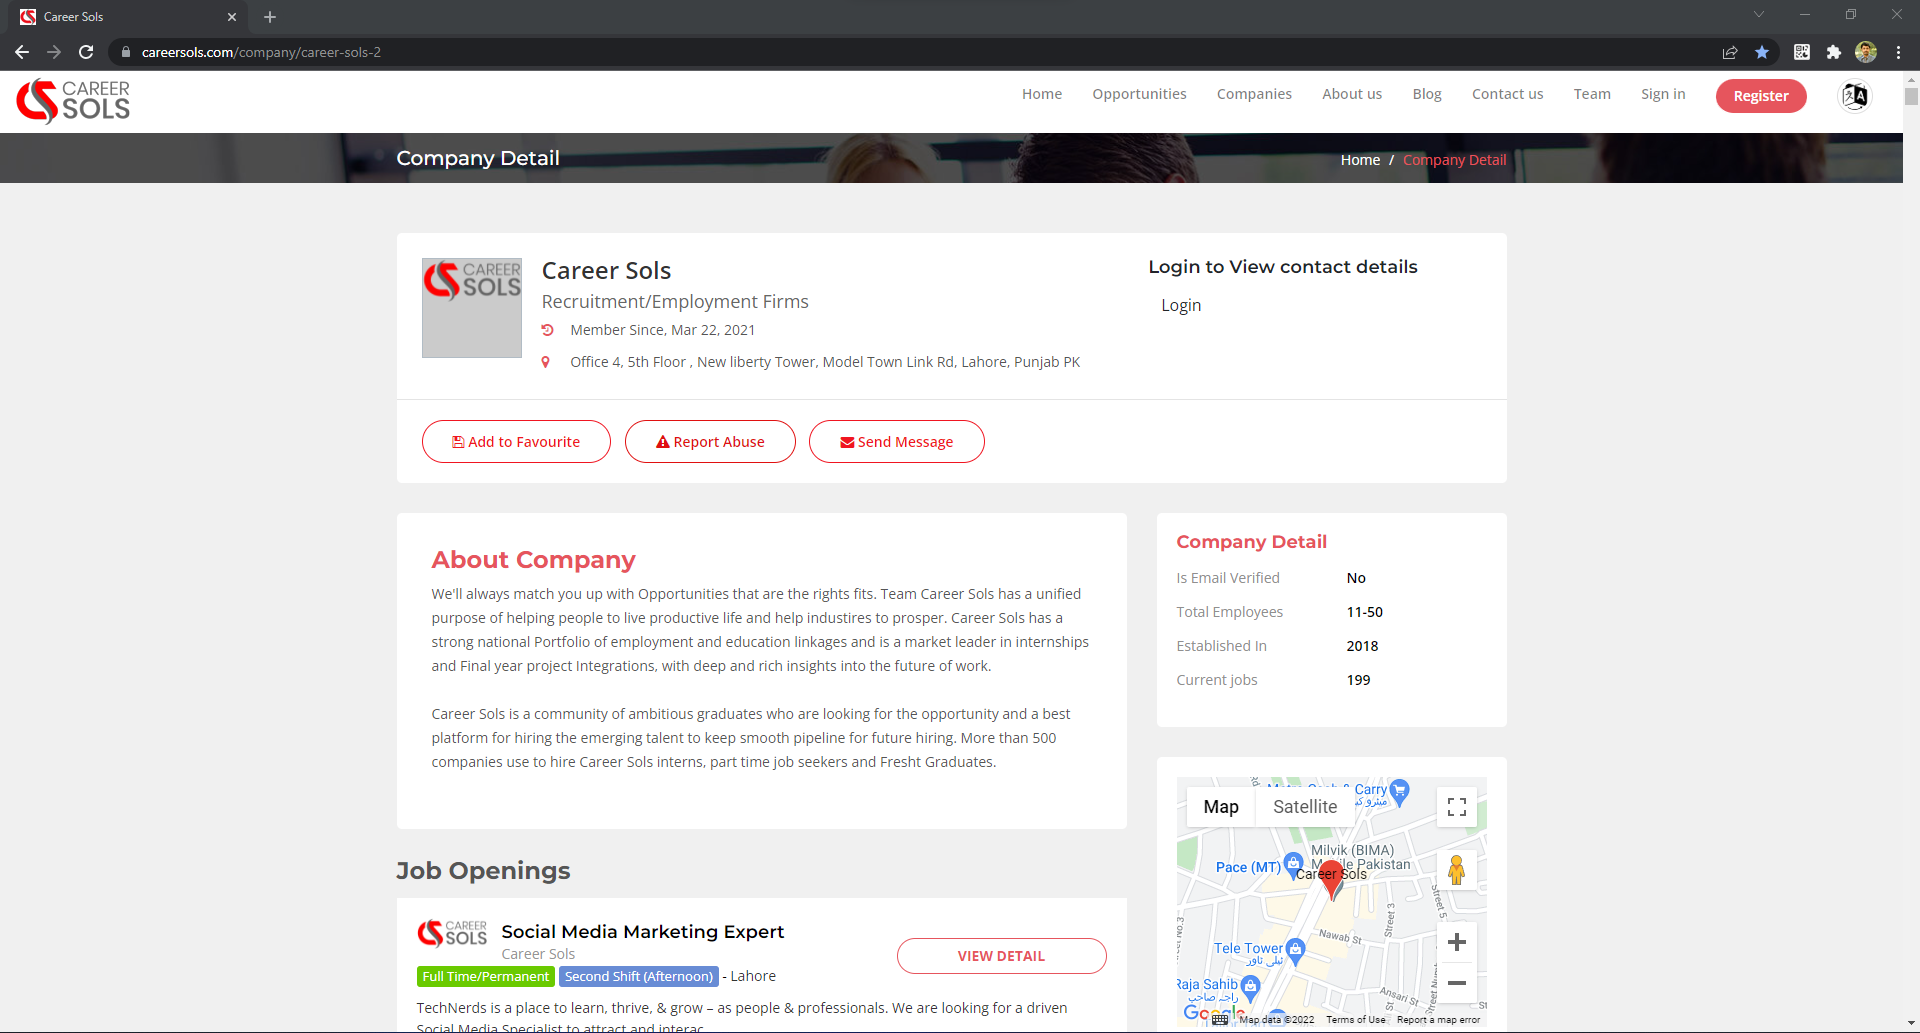
Task: Click the share page icon in address bar
Action: pyautogui.click(x=1730, y=52)
